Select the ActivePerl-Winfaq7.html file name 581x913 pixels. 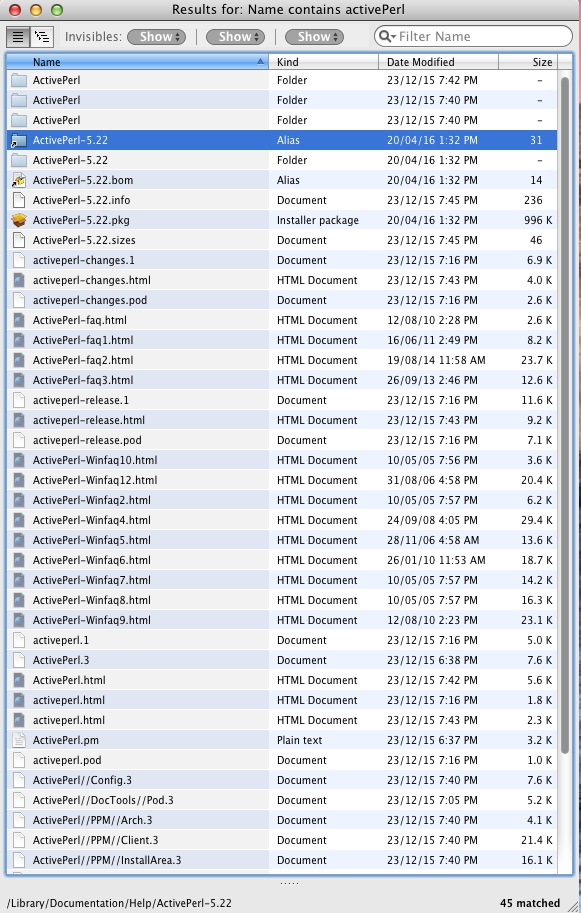tap(91, 580)
